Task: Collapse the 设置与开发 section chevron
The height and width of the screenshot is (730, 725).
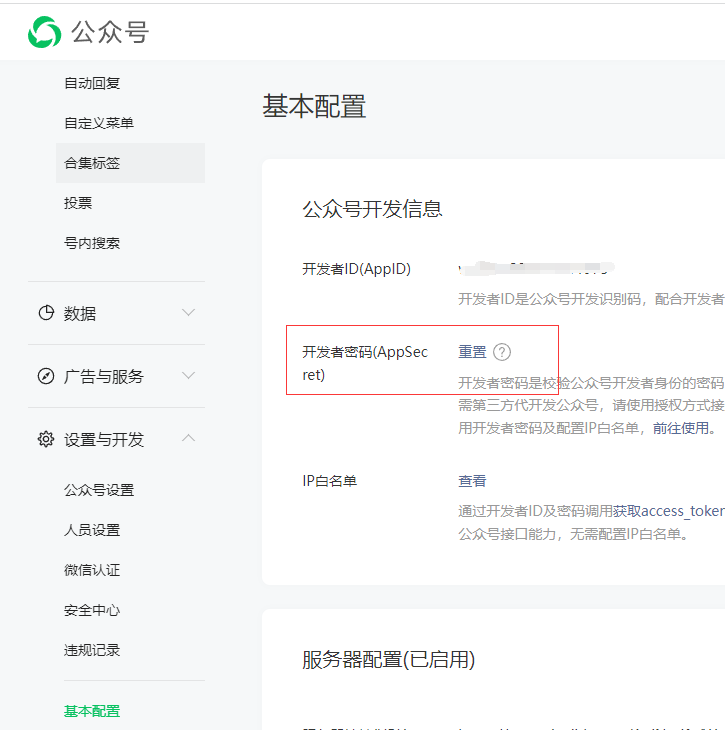Action: [x=189, y=438]
